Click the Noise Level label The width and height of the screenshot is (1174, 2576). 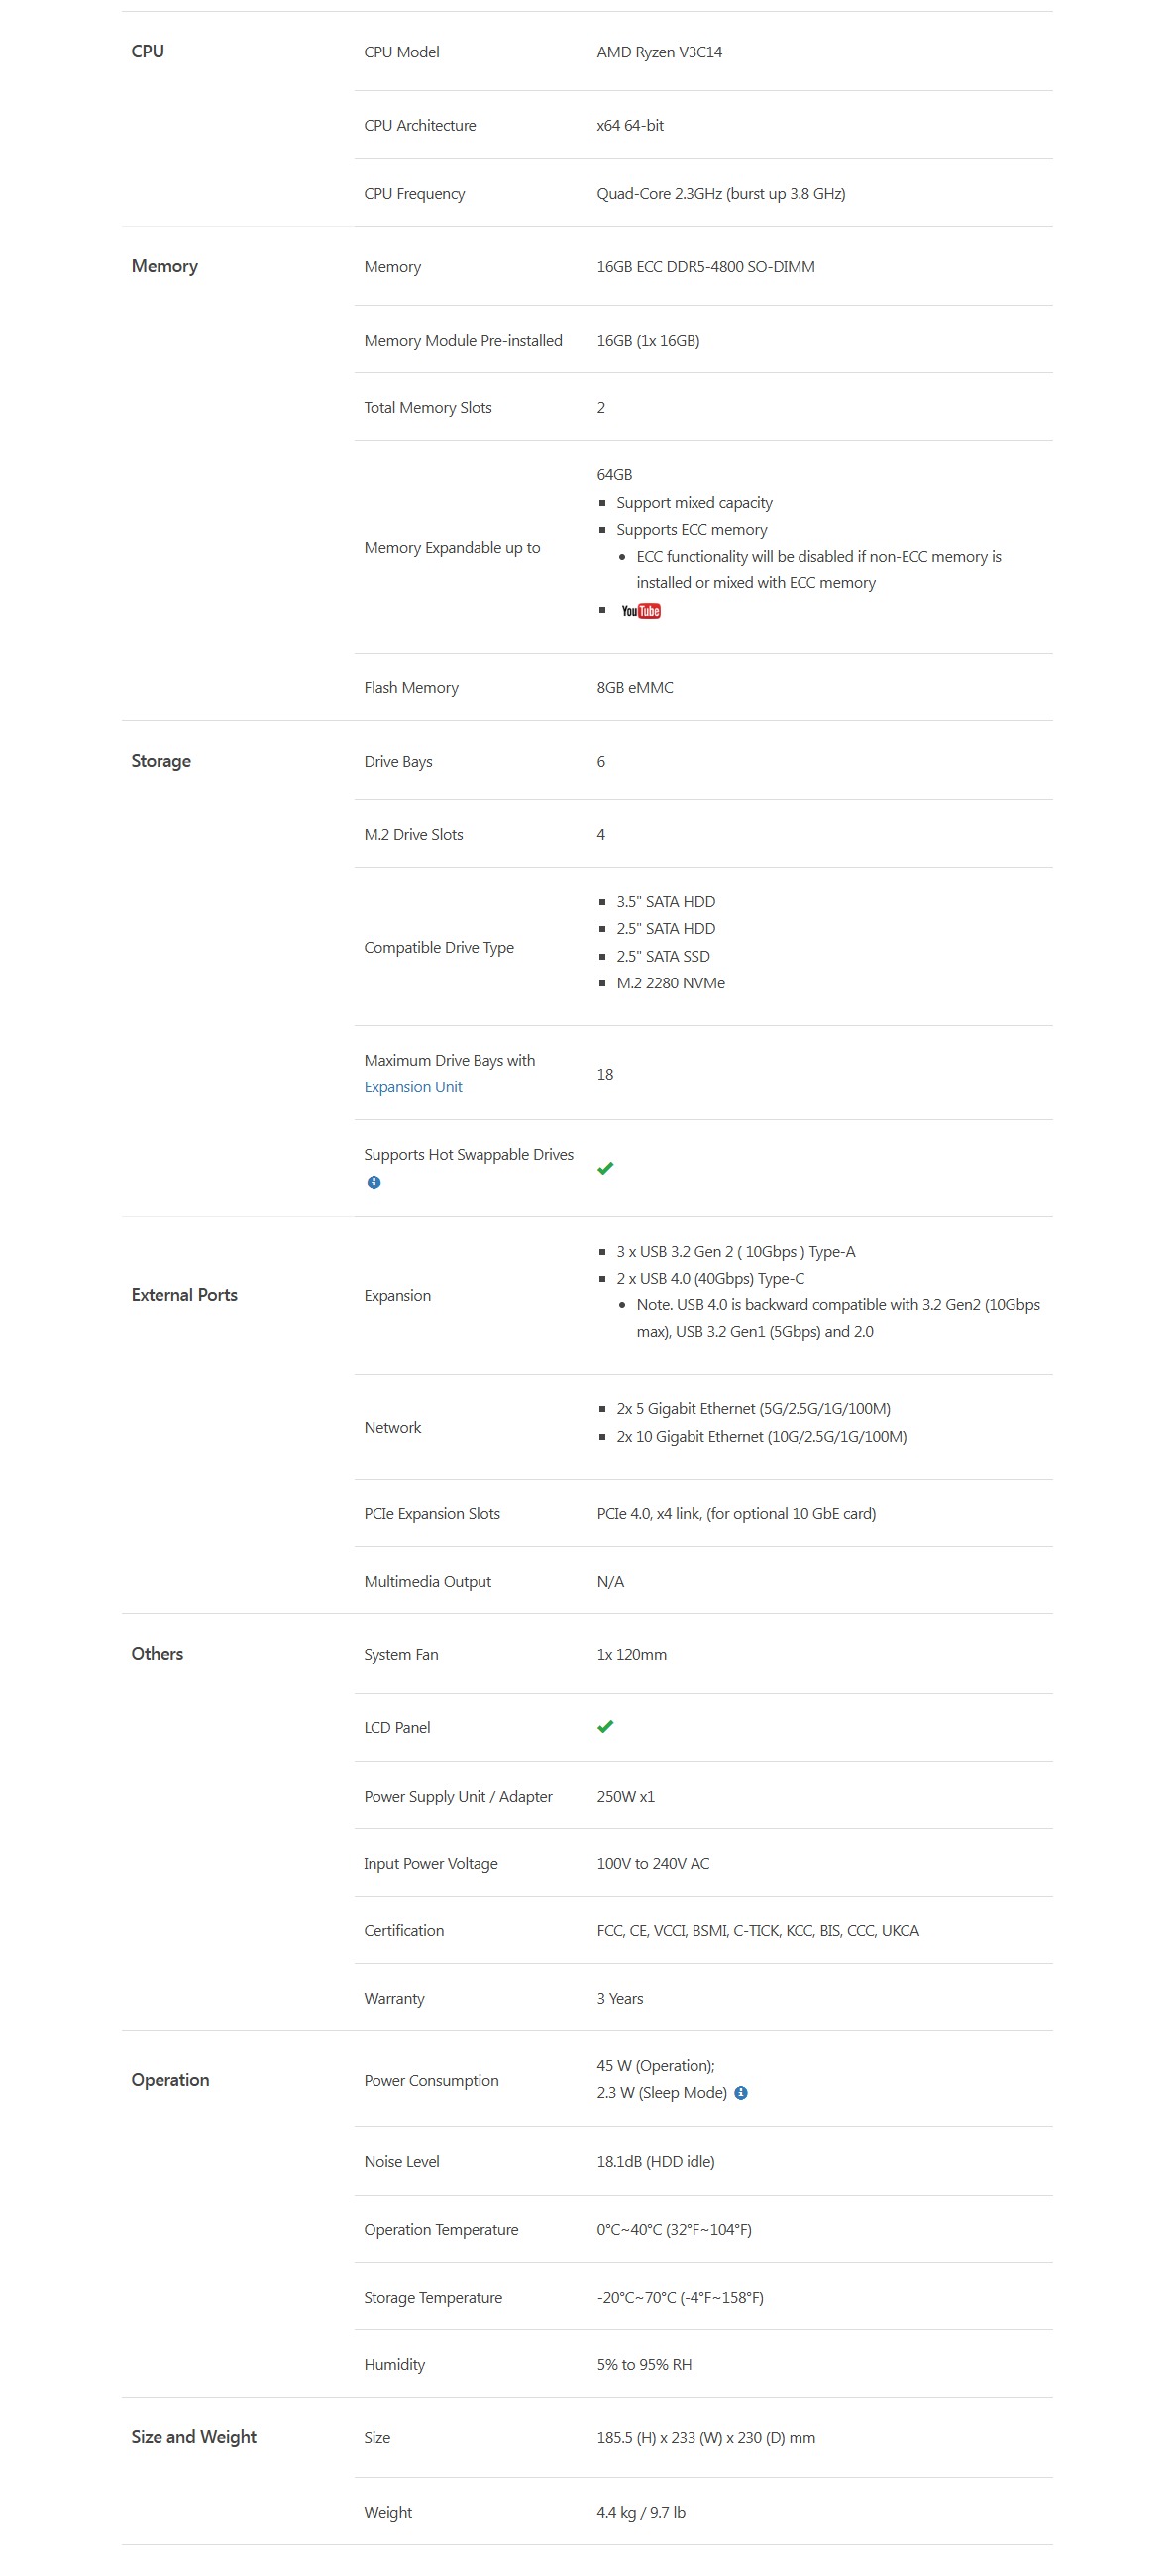point(402,2161)
